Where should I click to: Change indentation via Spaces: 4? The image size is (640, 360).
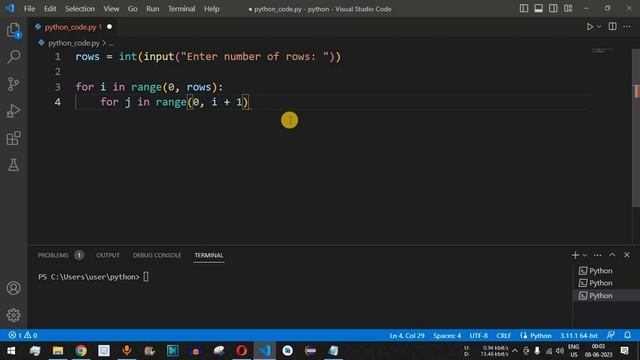coord(447,336)
